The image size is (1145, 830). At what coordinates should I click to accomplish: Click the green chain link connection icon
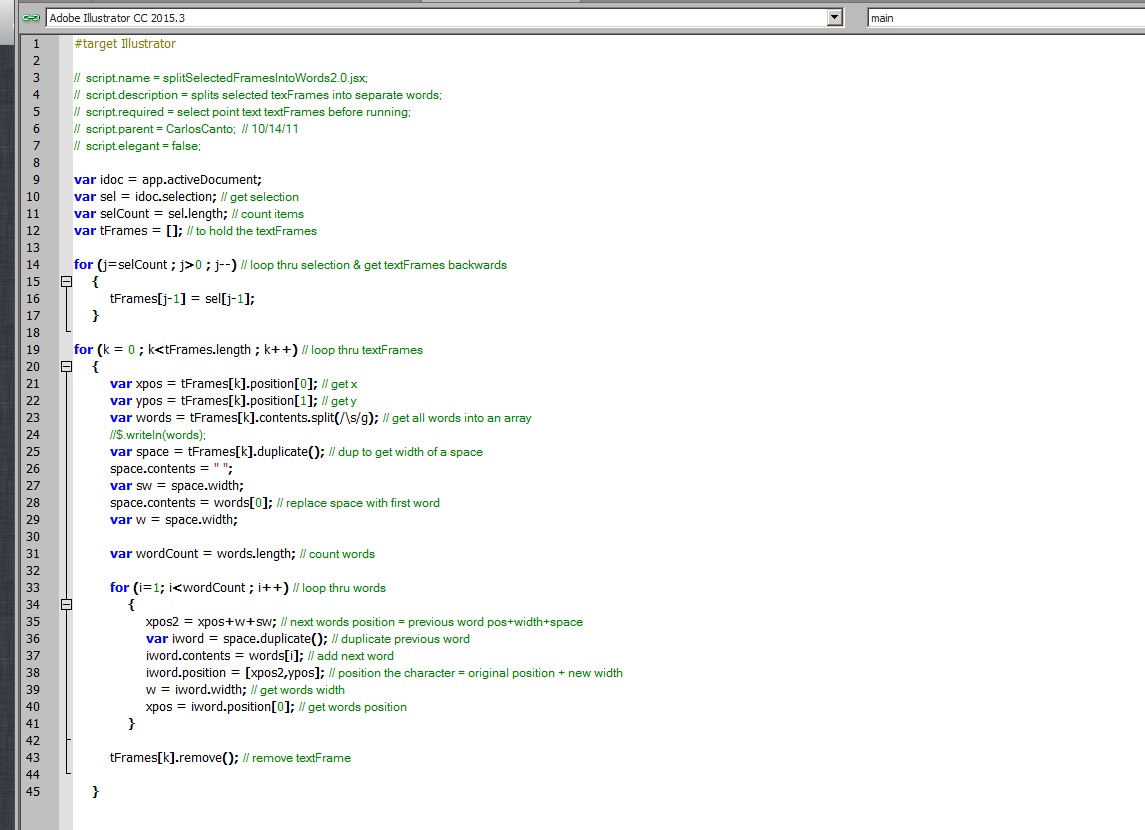(x=31, y=18)
